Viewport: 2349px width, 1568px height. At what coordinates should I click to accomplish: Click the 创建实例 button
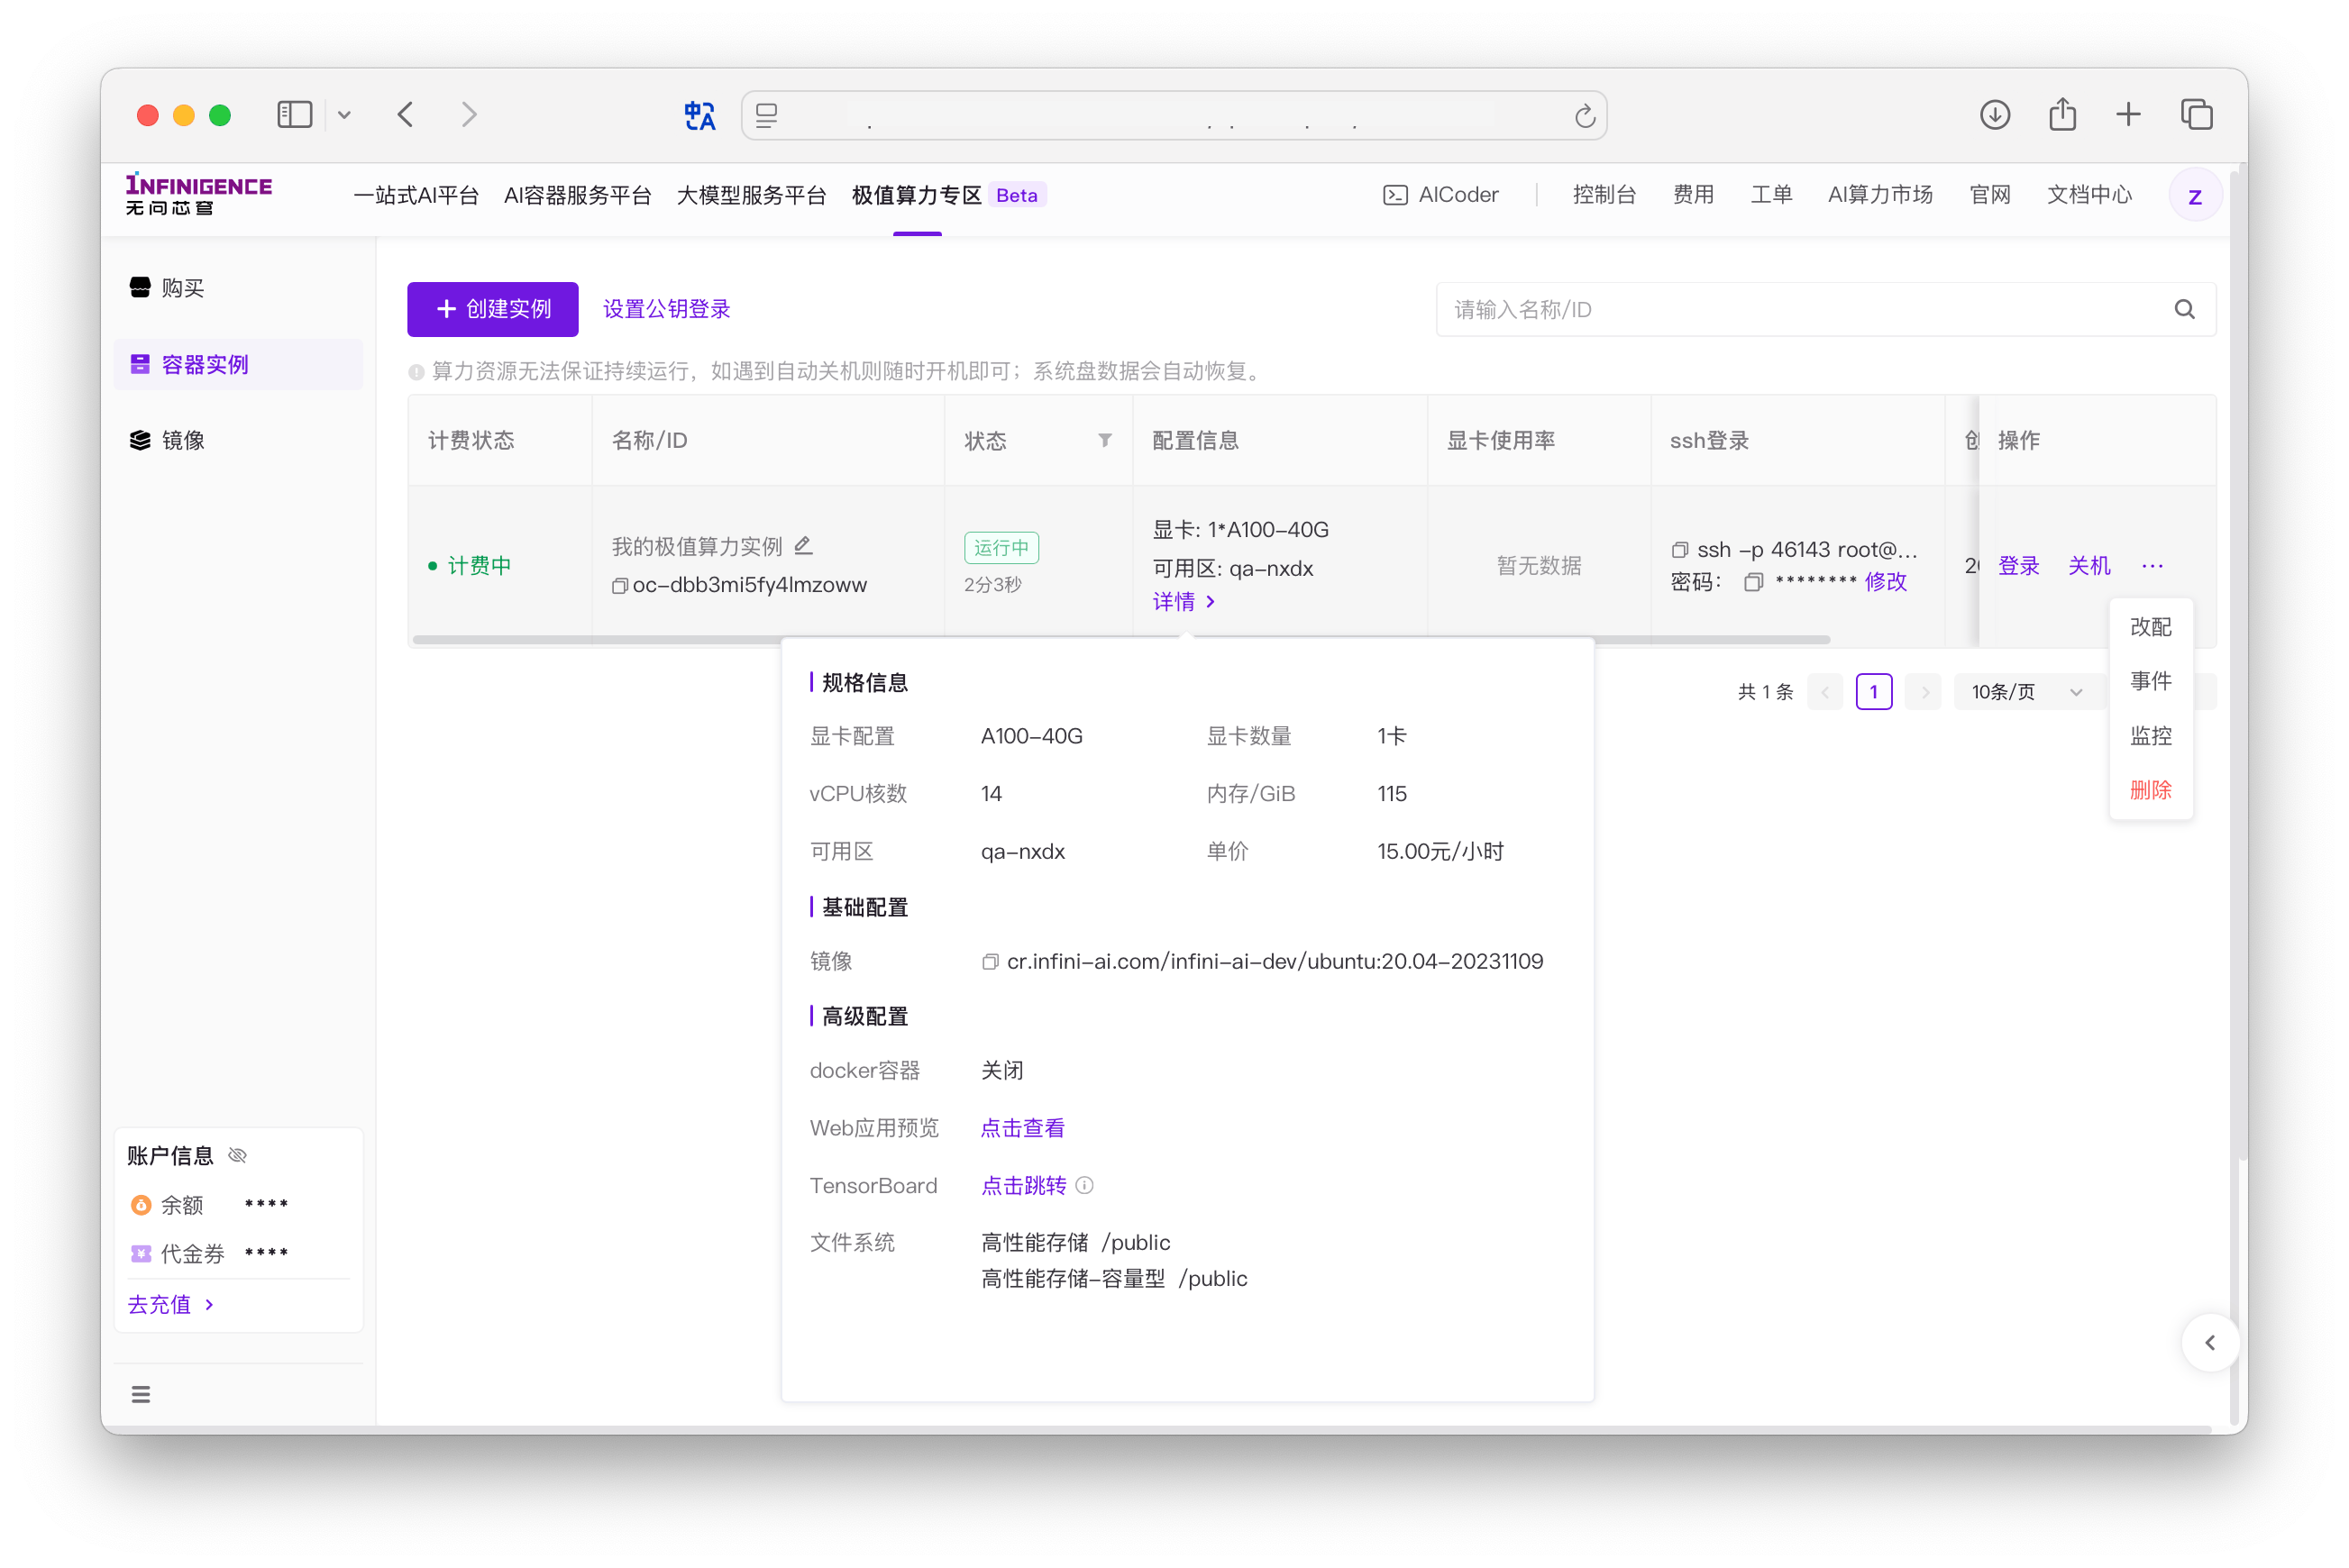coord(492,309)
